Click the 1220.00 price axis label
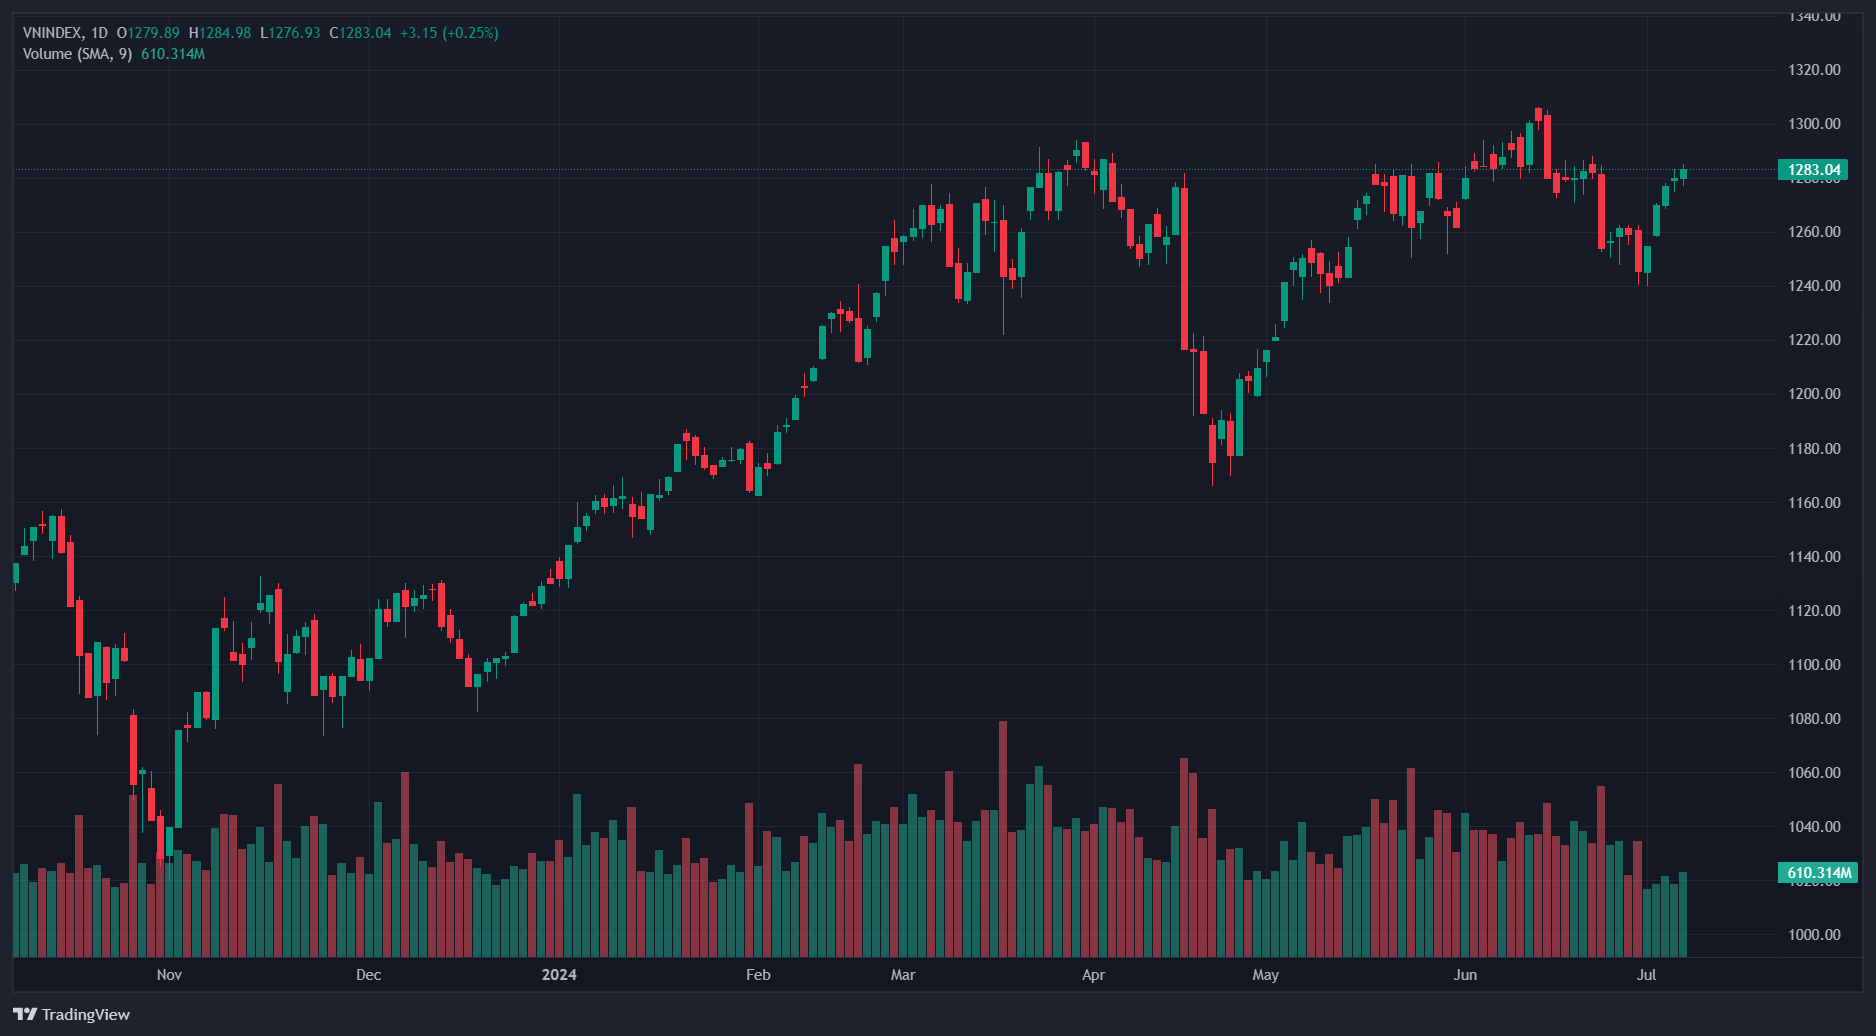 point(1814,340)
